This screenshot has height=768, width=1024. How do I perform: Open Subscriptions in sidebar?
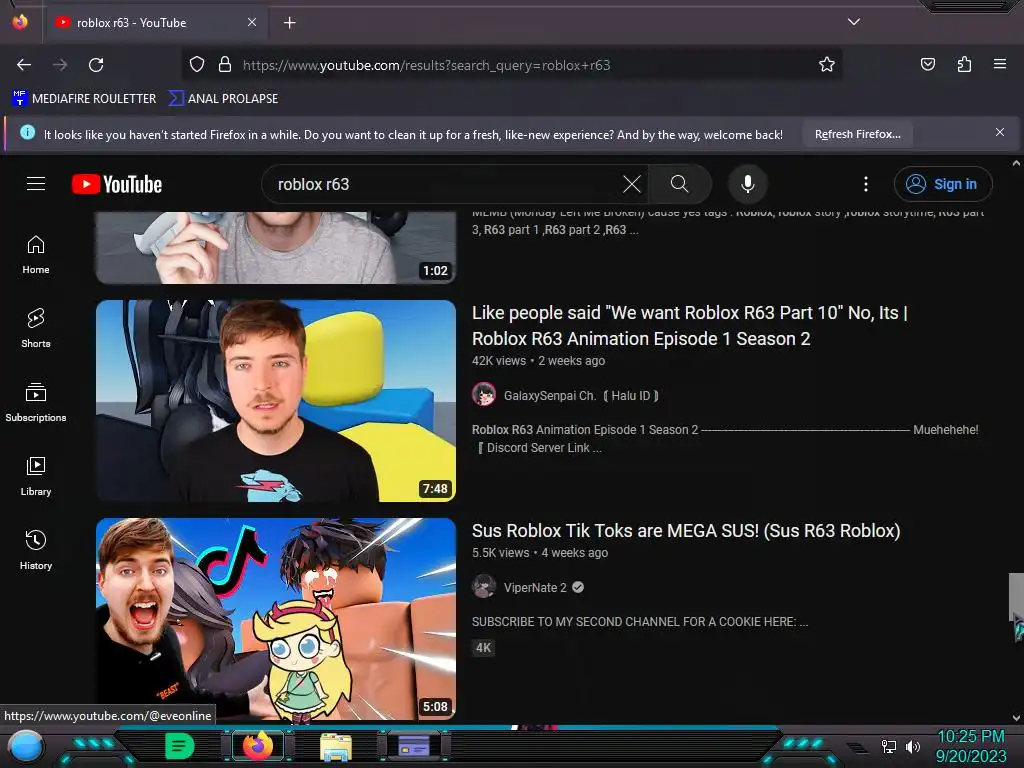(36, 402)
